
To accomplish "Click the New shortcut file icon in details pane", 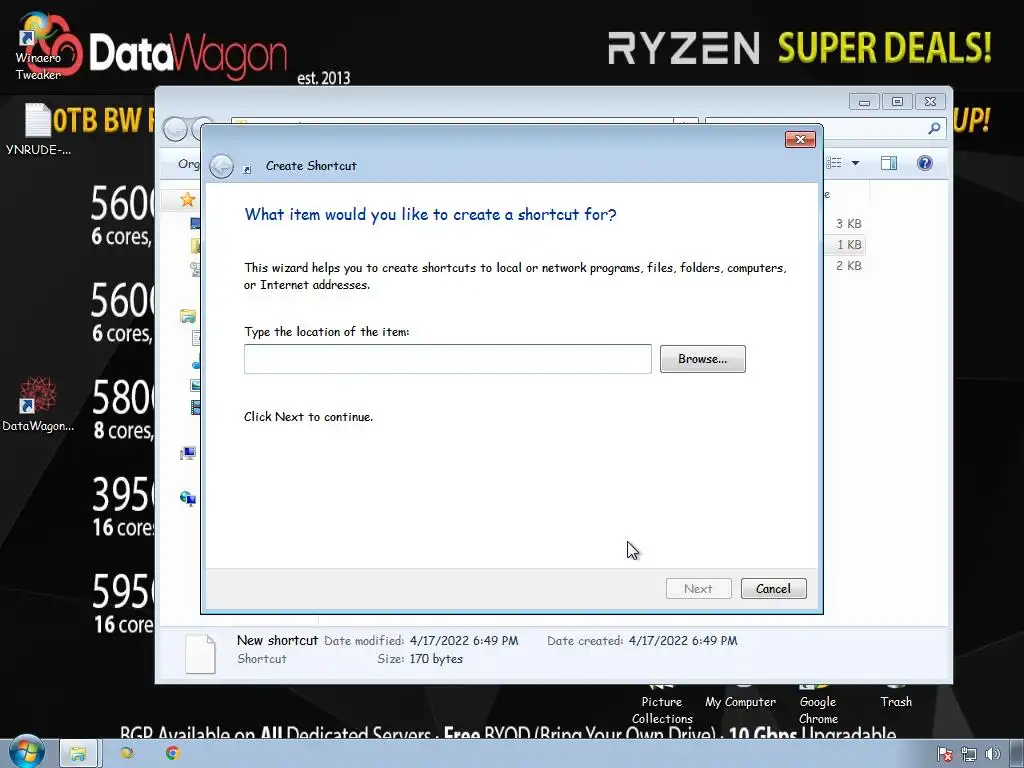I will point(200,654).
